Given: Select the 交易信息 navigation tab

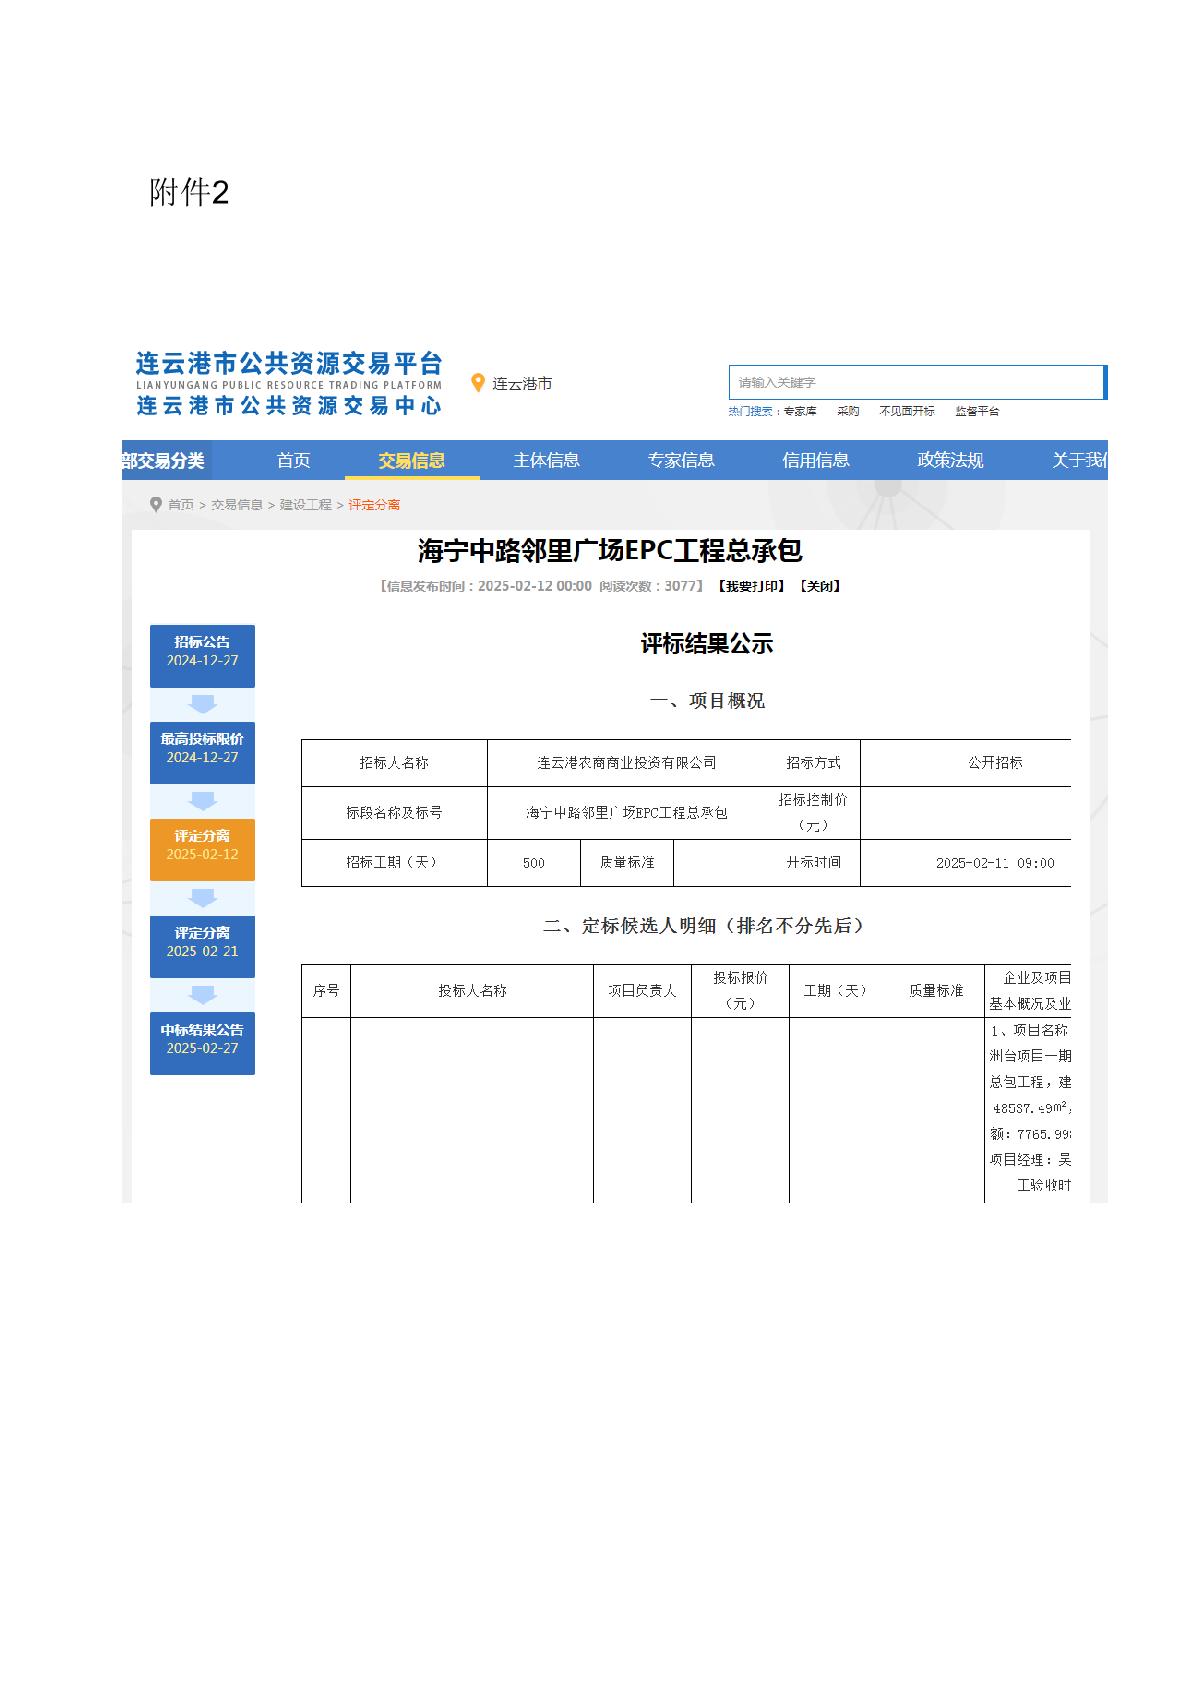Looking at the screenshot, I should [412, 460].
